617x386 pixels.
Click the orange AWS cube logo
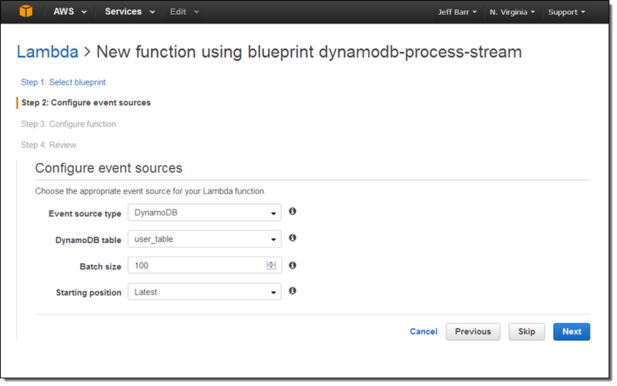(x=26, y=11)
